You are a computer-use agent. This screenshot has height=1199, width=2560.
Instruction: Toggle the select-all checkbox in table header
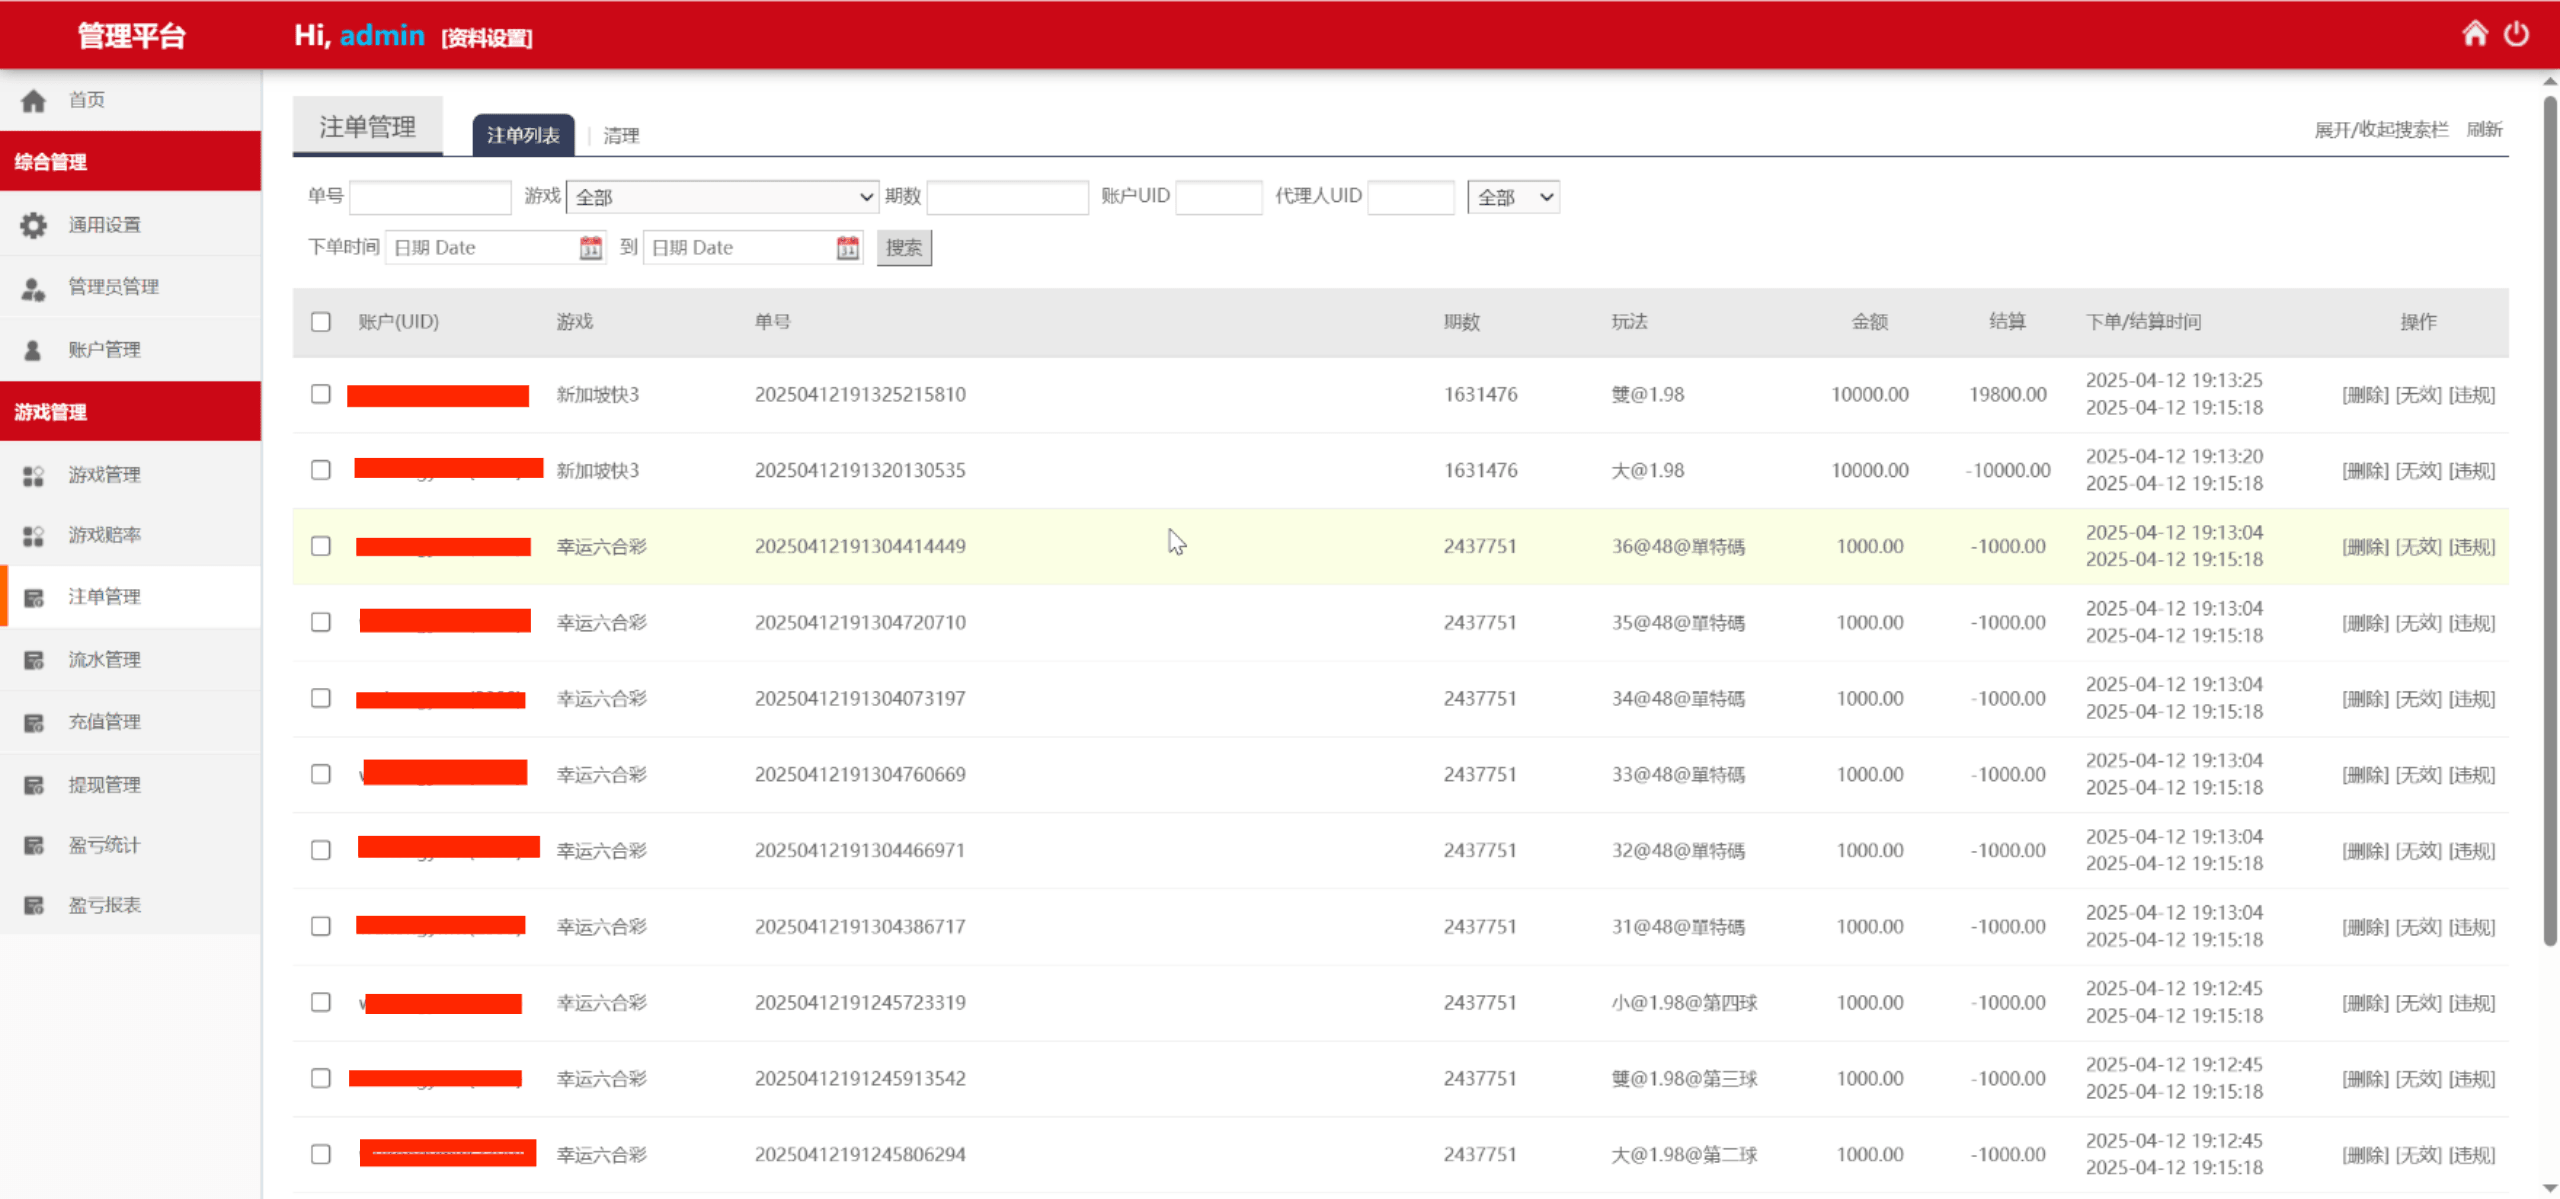pyautogui.click(x=320, y=322)
